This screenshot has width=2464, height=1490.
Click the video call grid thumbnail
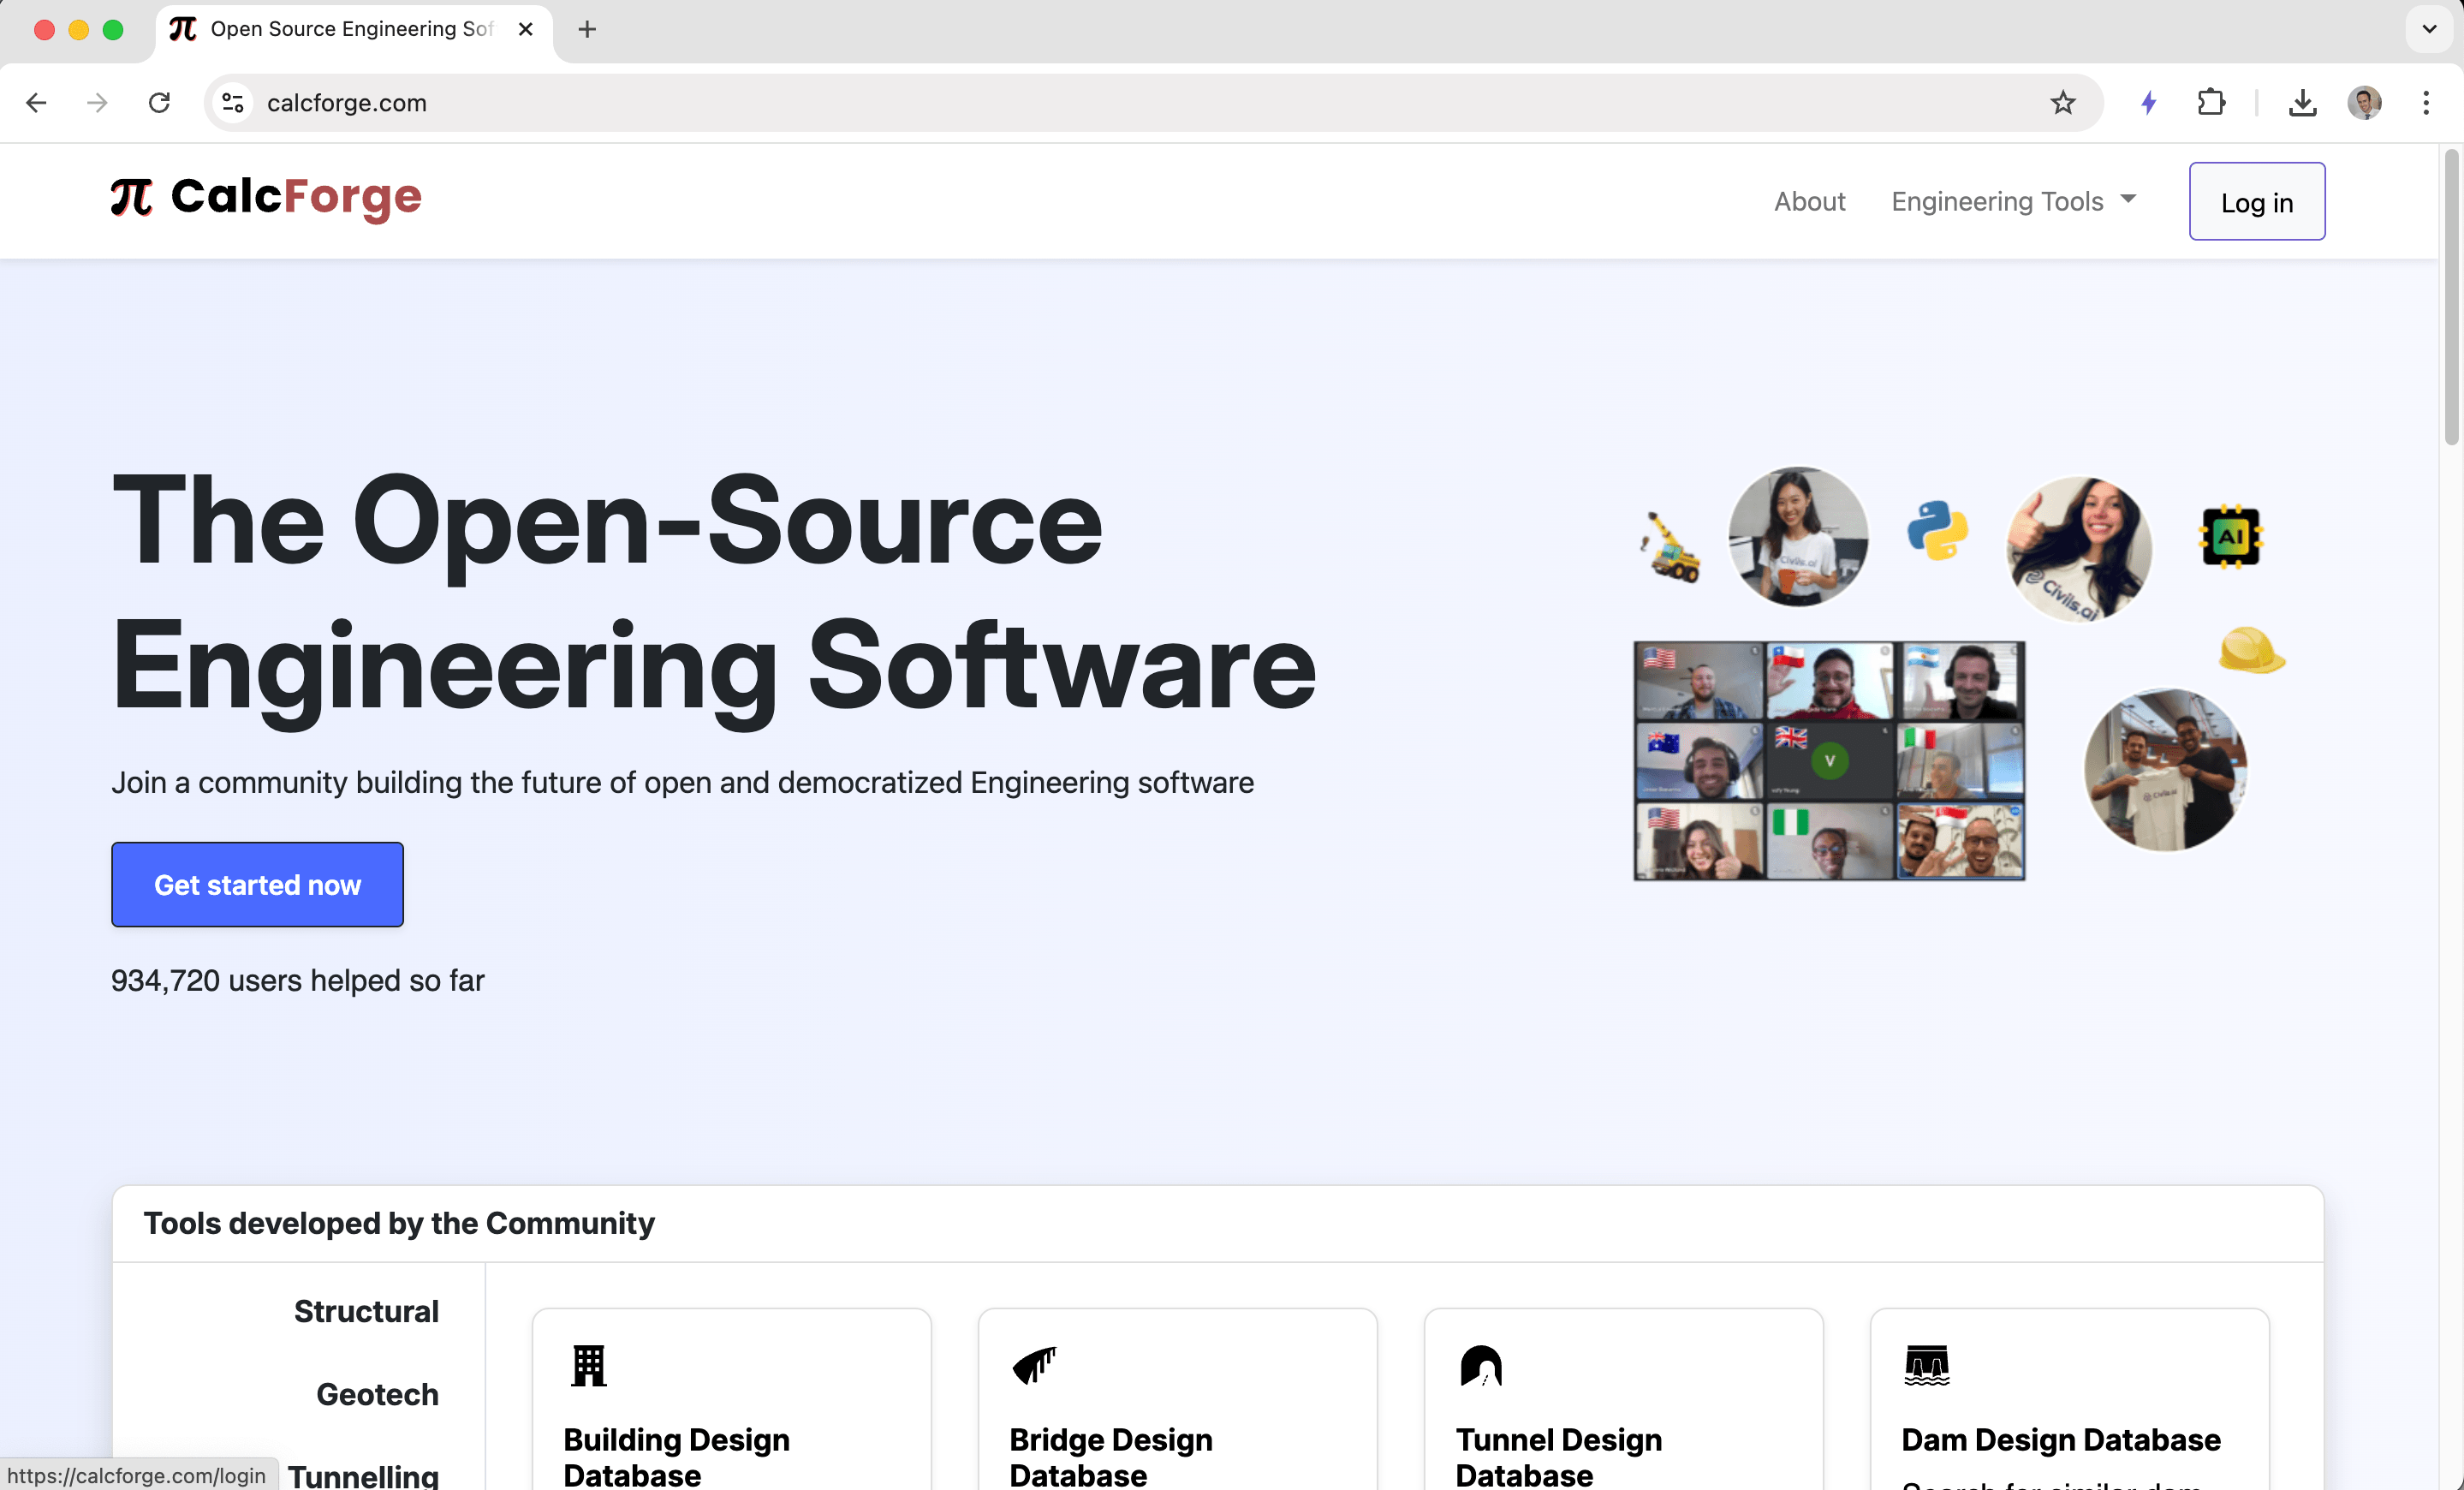1829,761
